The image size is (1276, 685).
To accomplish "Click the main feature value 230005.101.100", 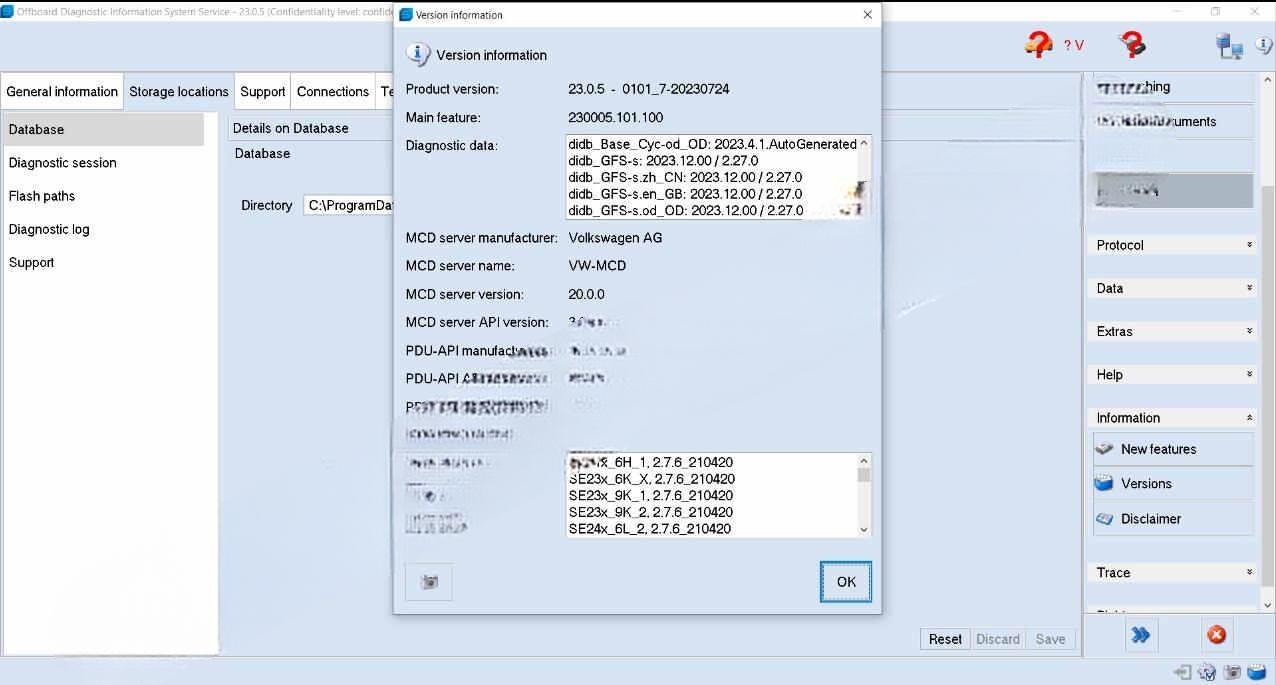I will [x=615, y=118].
